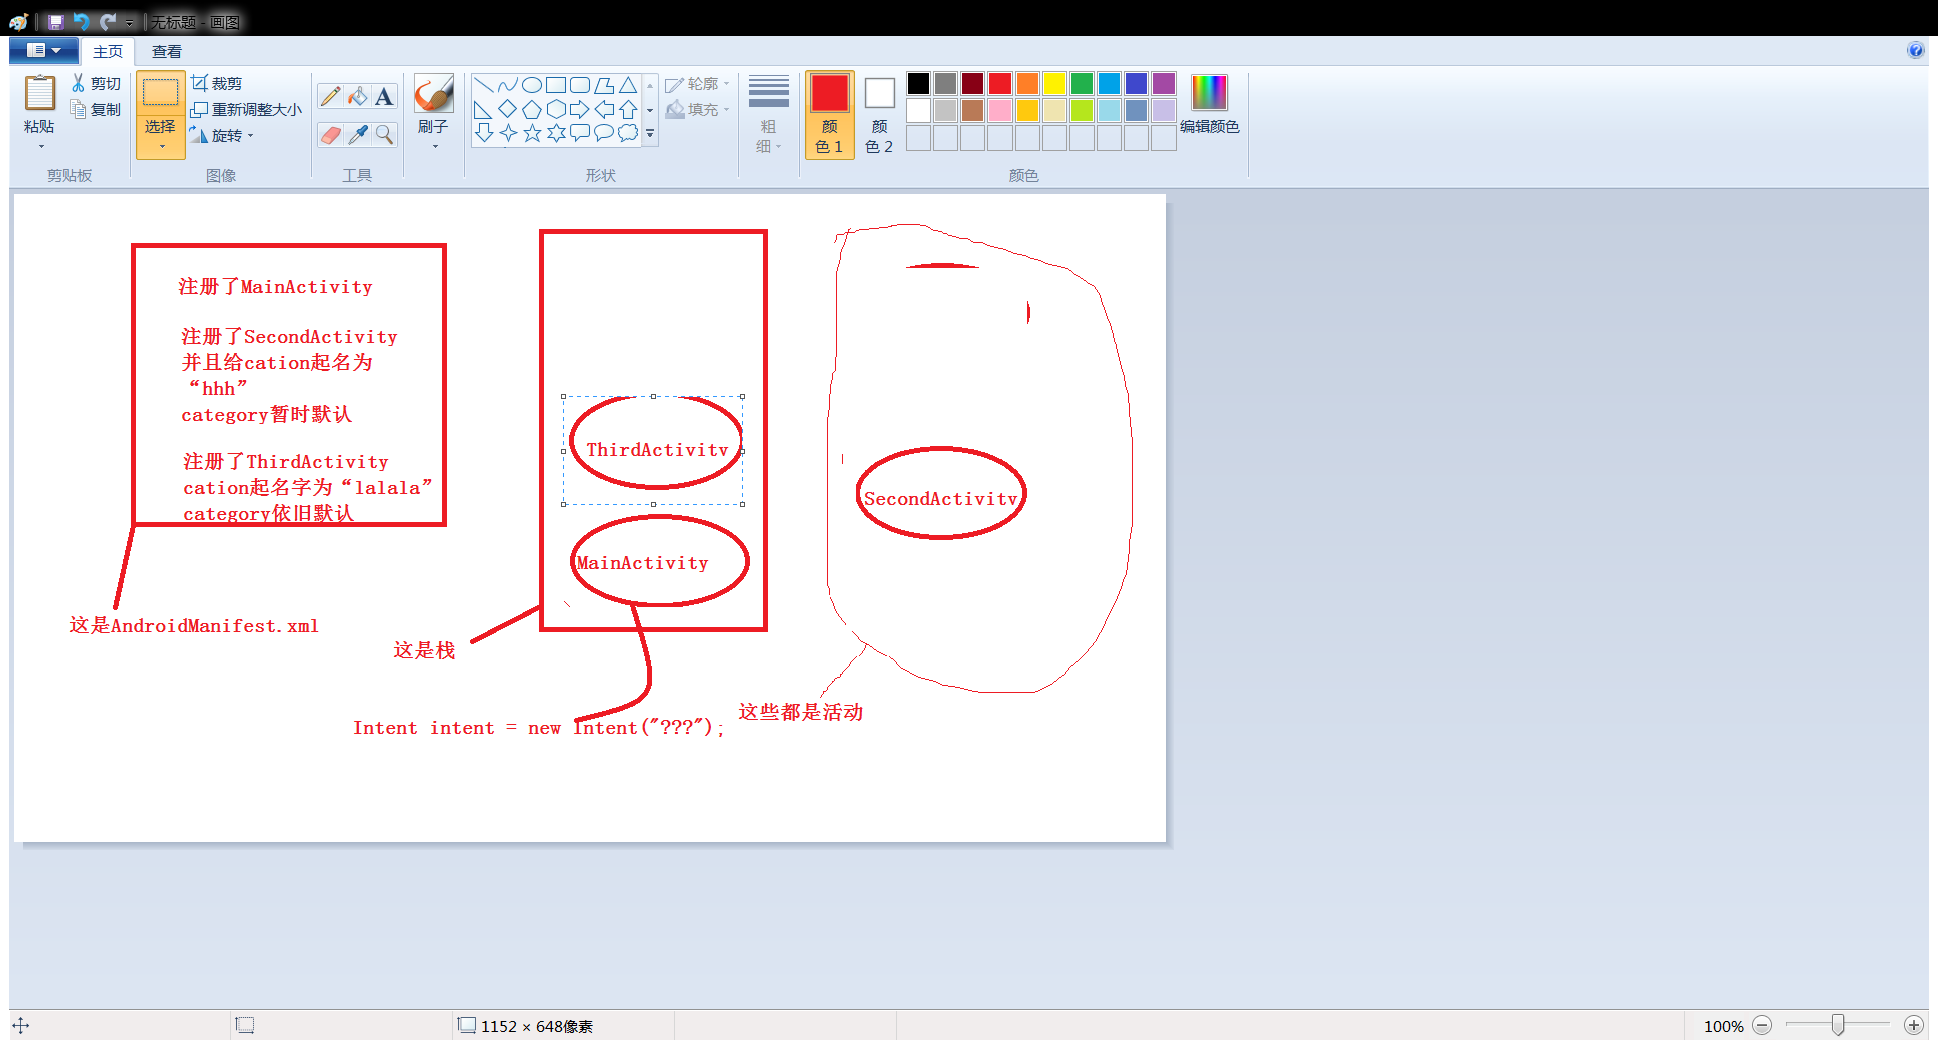Screen dimensions: 1938x1050
Task: Open the 填充 (Fill) dropdown
Action: coord(698,109)
